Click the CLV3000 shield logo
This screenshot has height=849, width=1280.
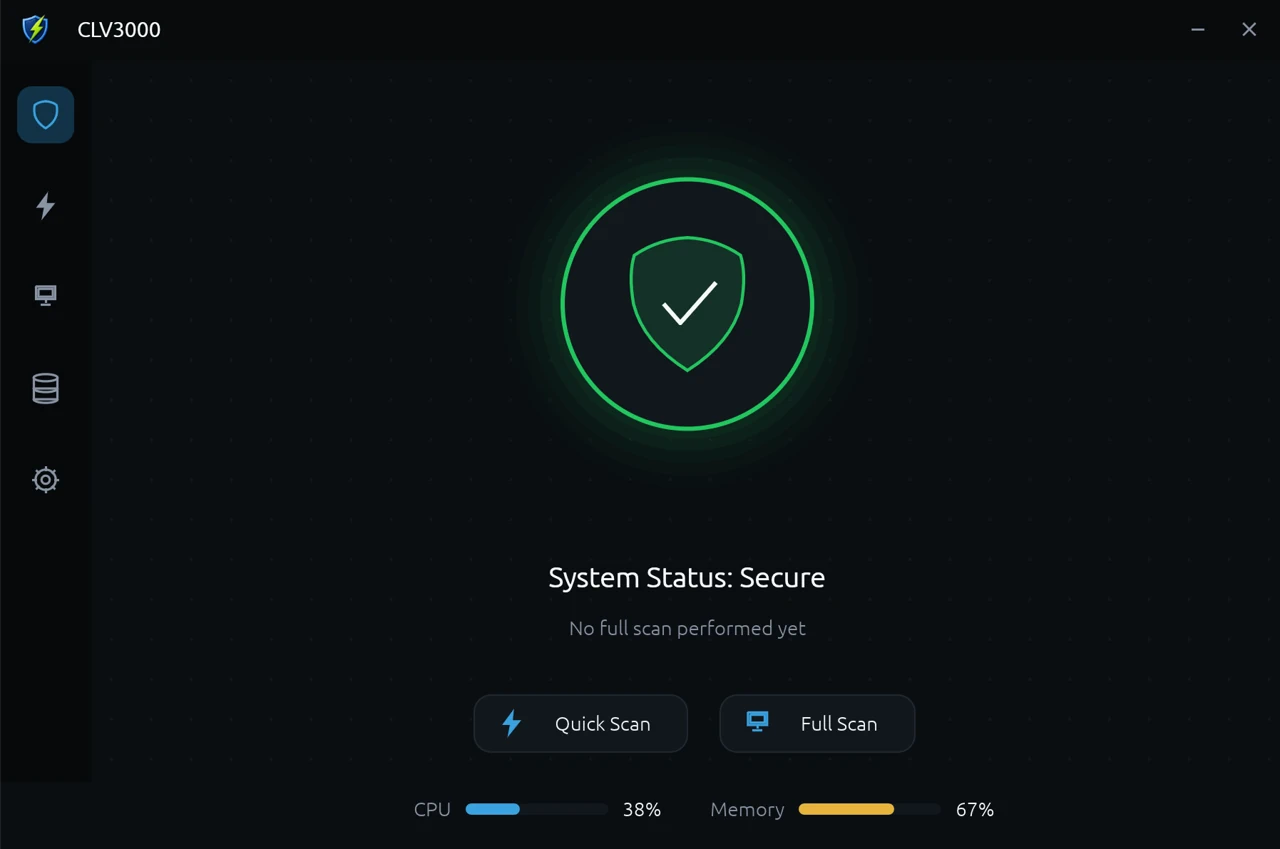(35, 29)
